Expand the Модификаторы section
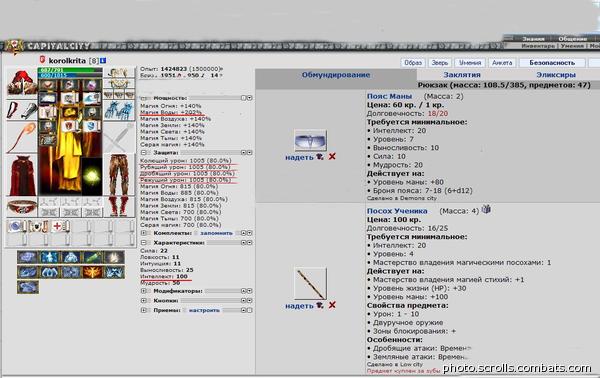The image size is (600, 378). (143, 291)
